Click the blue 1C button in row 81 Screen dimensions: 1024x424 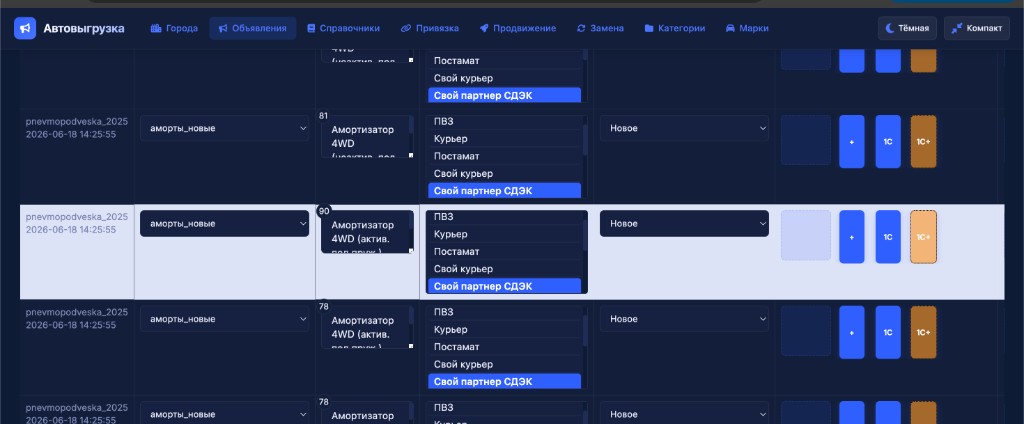point(888,142)
